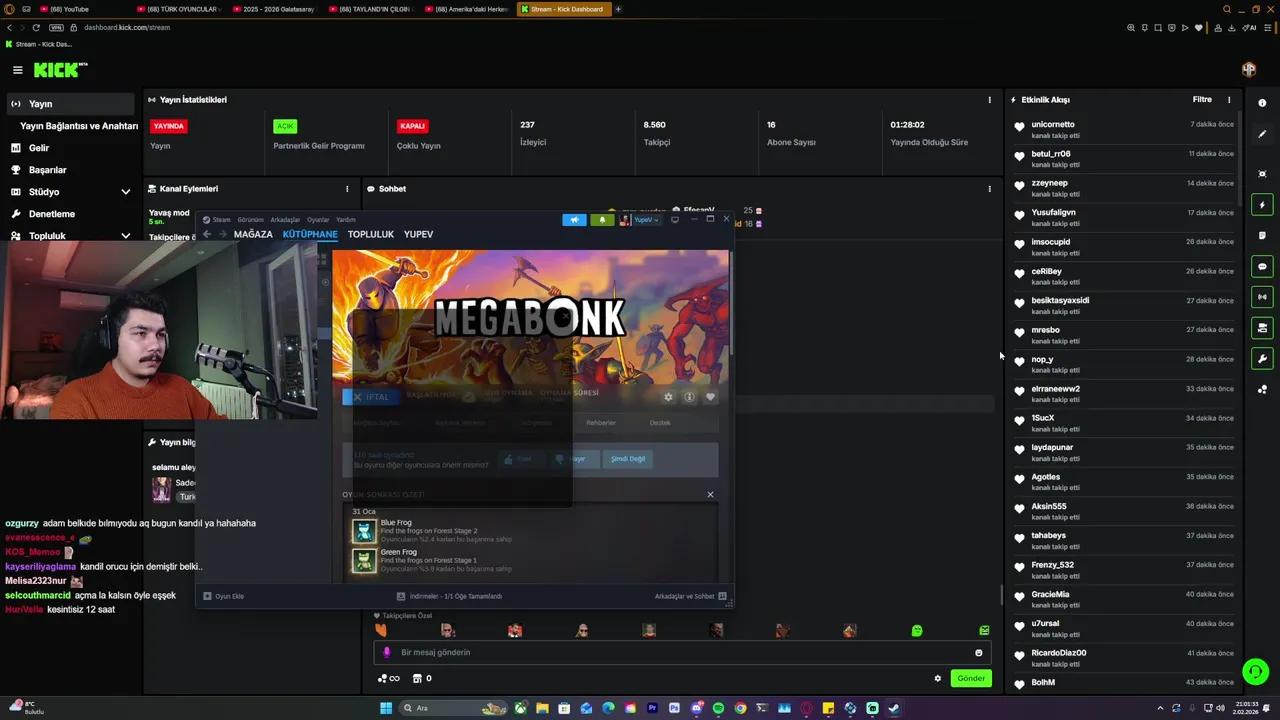Click the İPTAL button for Megabonk
Screen dimensions: 1280x720
[371, 397]
